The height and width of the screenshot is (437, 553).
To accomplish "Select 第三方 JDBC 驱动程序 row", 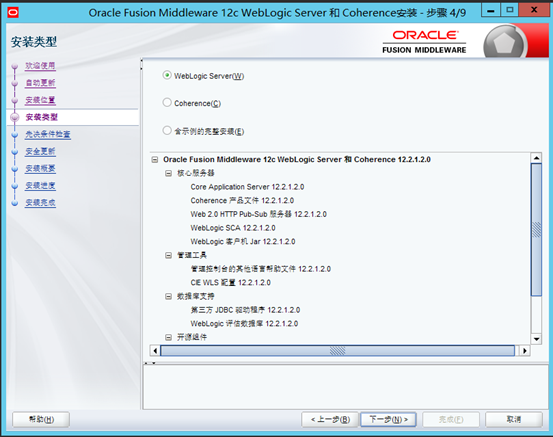I will 245,310.
